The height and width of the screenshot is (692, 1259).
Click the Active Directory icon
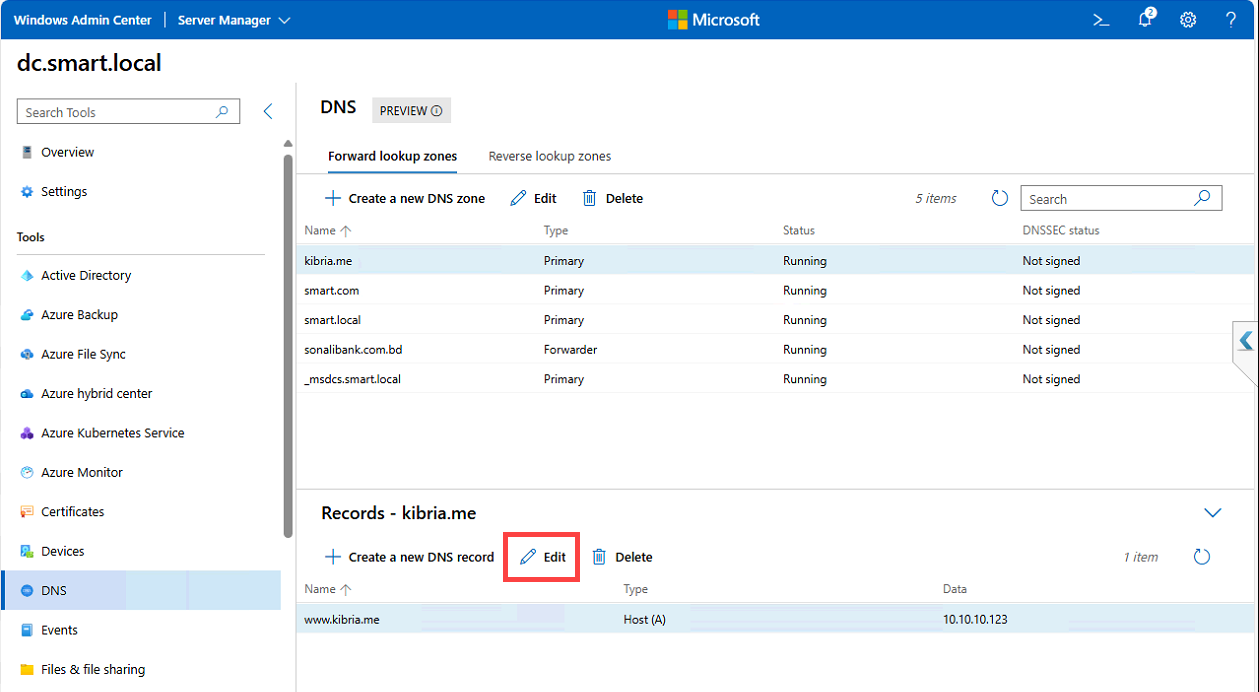click(27, 275)
